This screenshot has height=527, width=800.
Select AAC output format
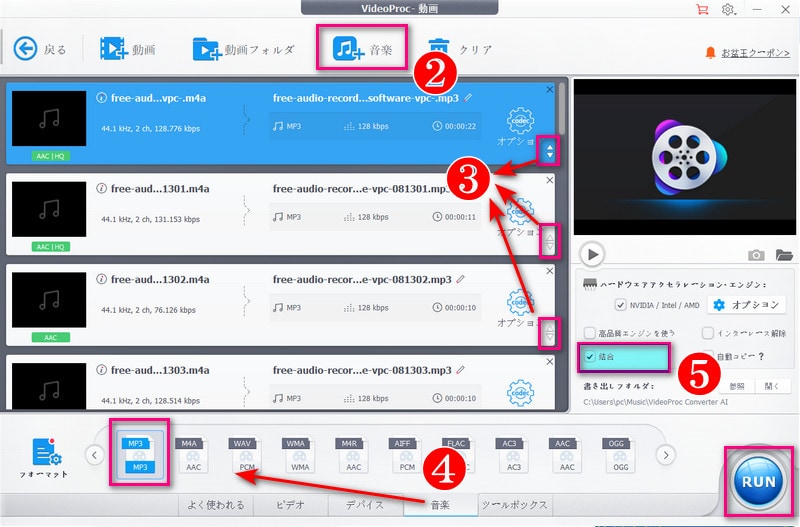pyautogui.click(x=567, y=454)
